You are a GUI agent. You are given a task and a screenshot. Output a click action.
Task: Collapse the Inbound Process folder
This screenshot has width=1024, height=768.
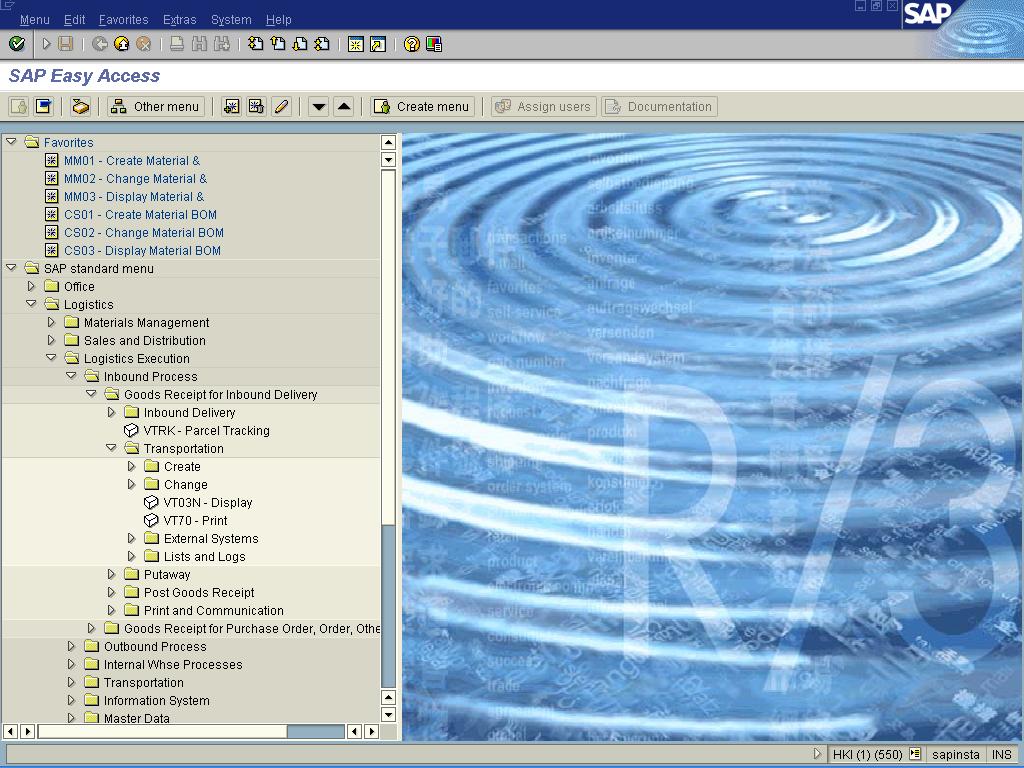[x=71, y=377]
